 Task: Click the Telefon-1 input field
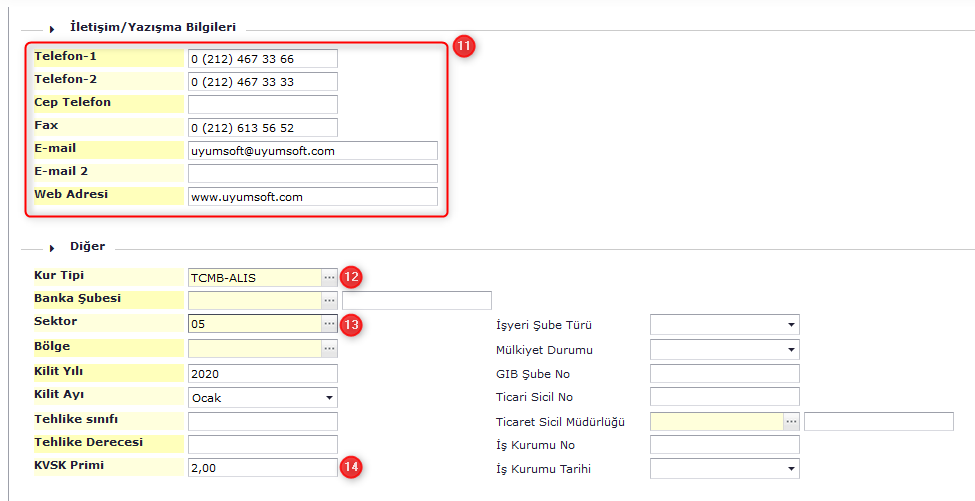tap(262, 59)
